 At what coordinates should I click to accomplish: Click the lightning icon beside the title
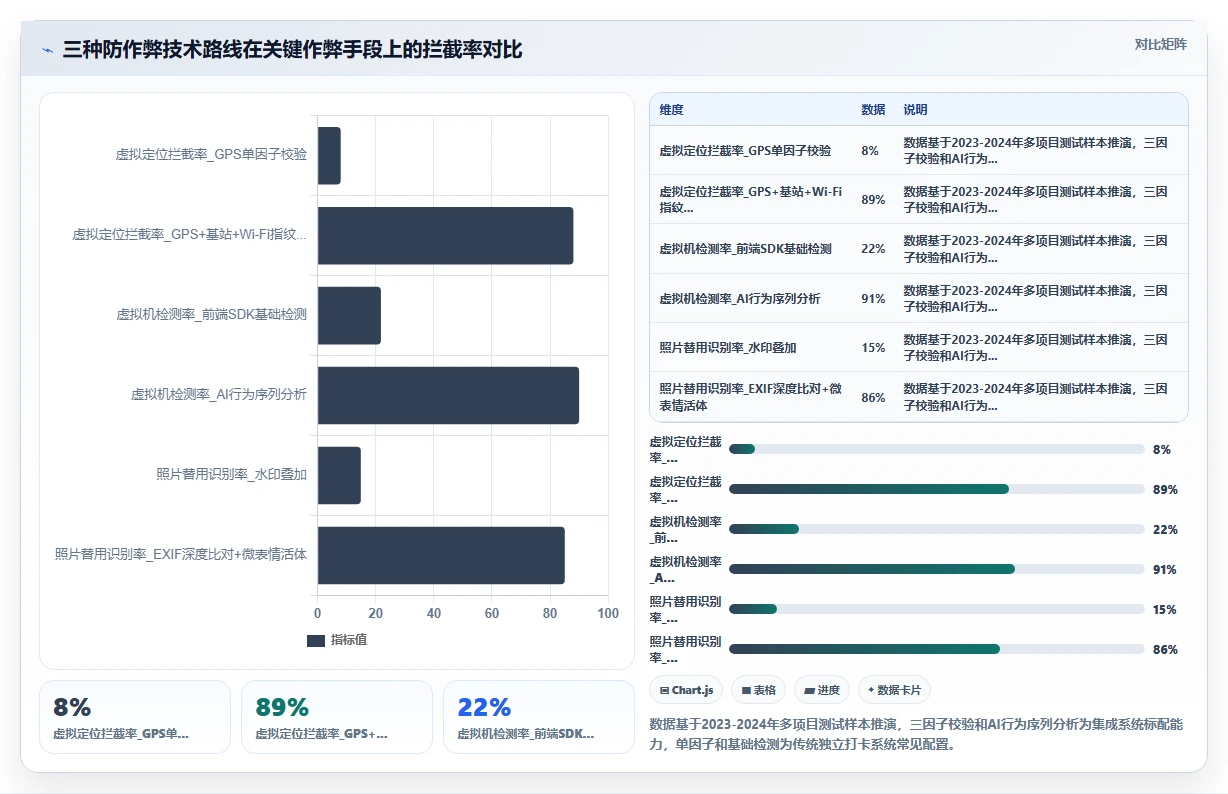click(x=48, y=49)
